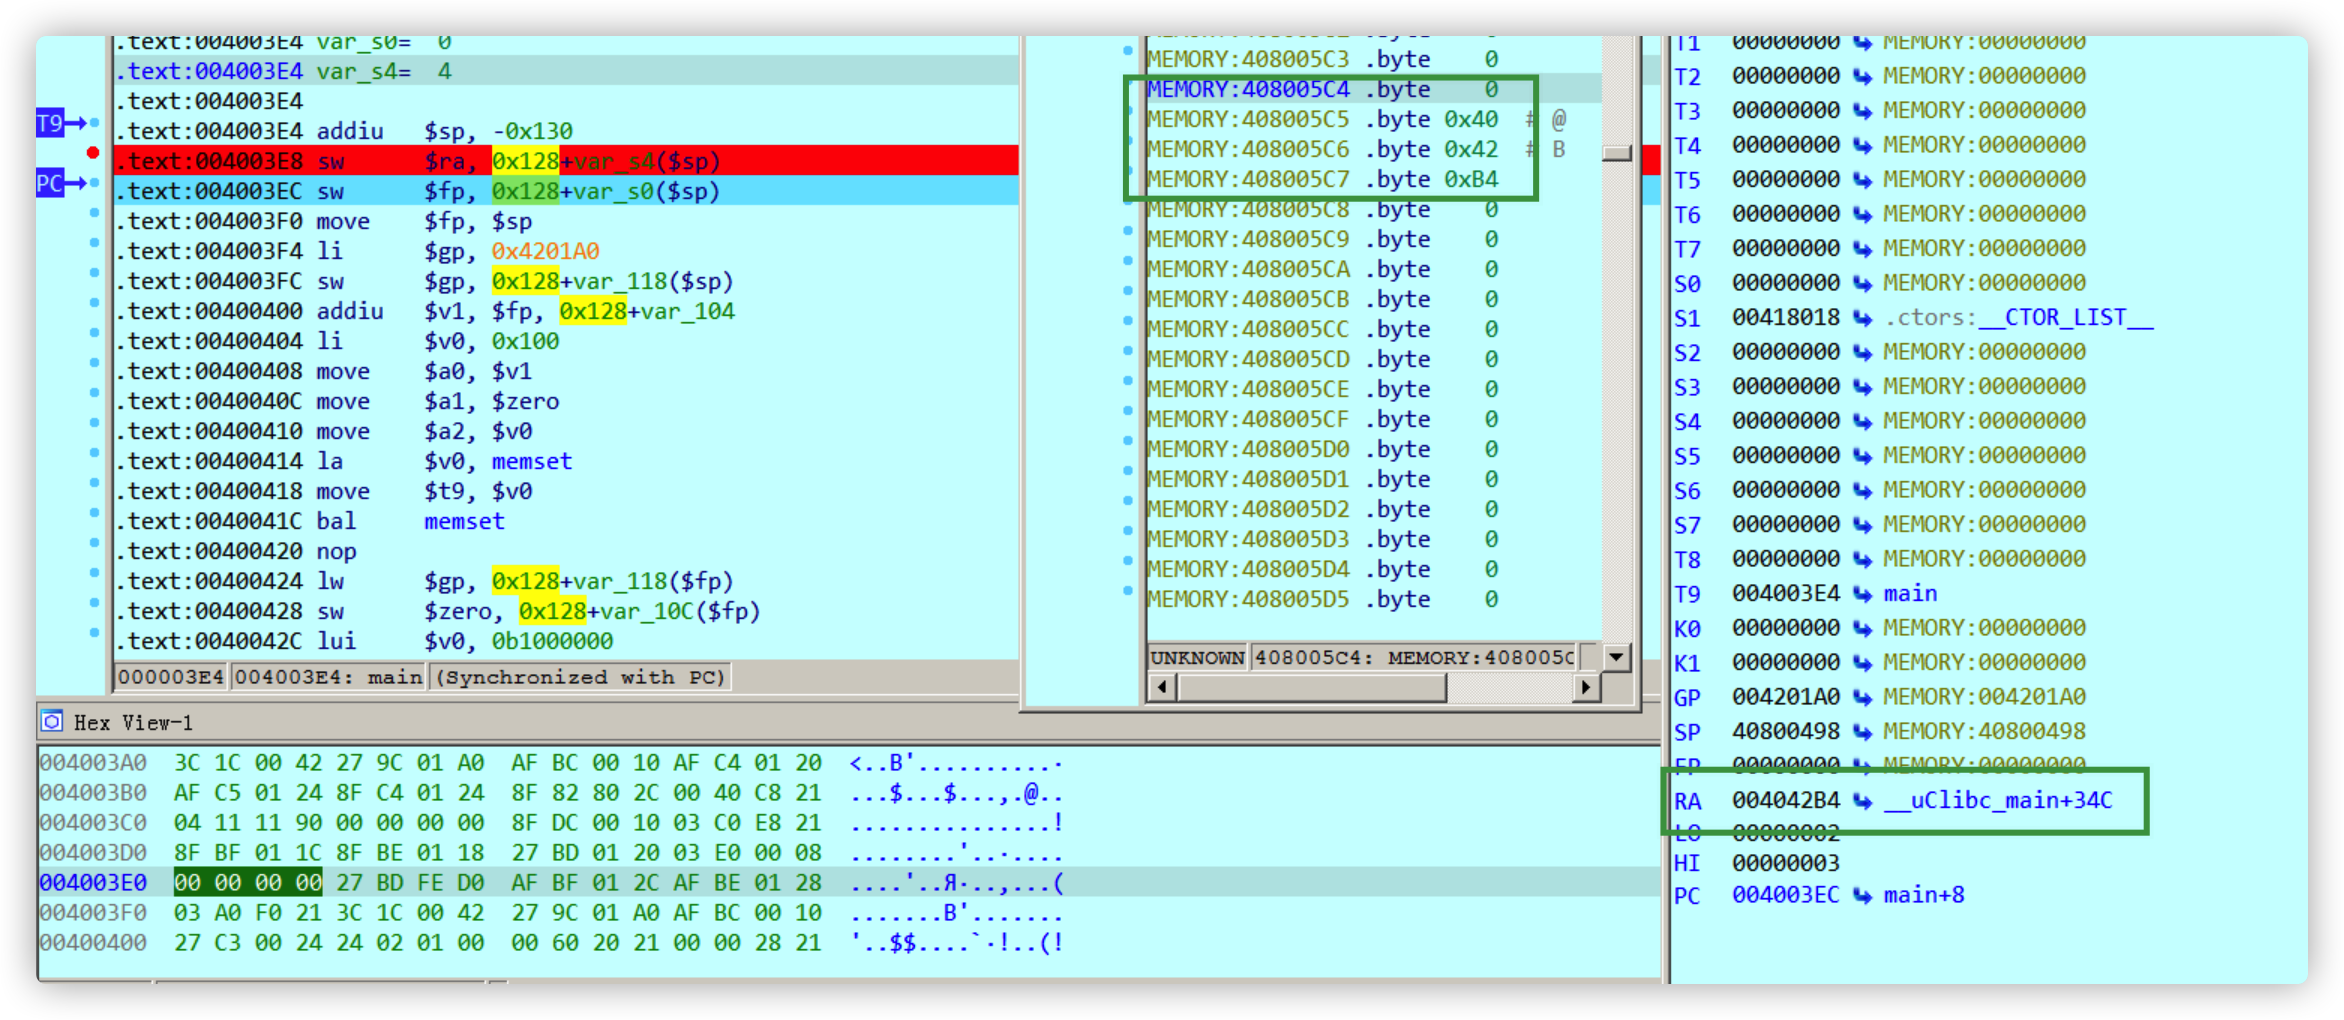Follow the main+8 link beside PC
2344x1020 pixels.
[1924, 895]
